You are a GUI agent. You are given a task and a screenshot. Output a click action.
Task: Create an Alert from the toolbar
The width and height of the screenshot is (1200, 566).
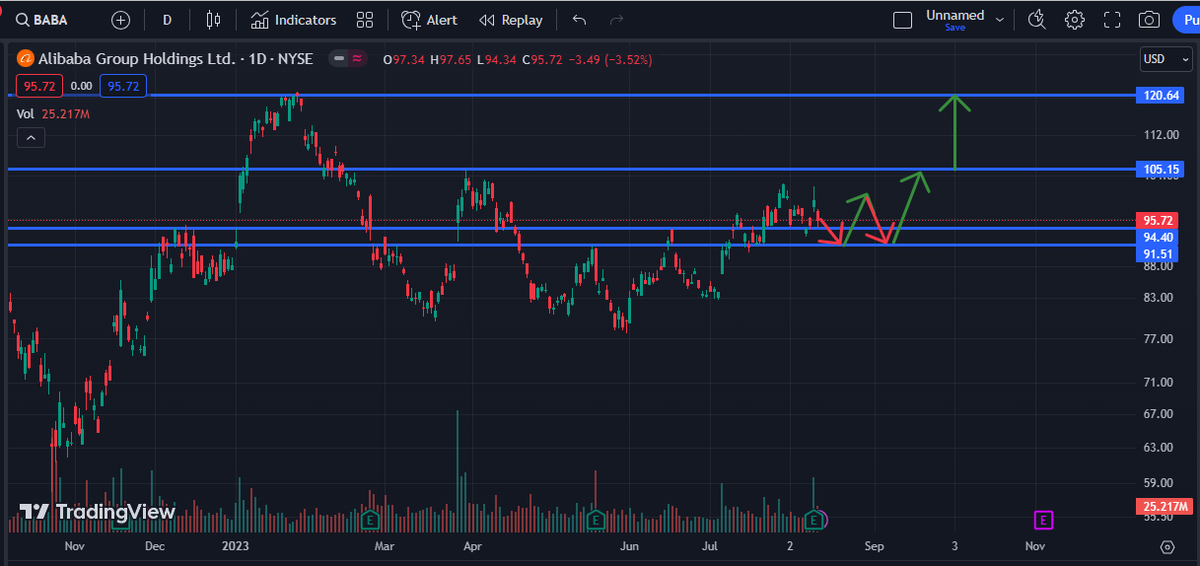pyautogui.click(x=430, y=20)
